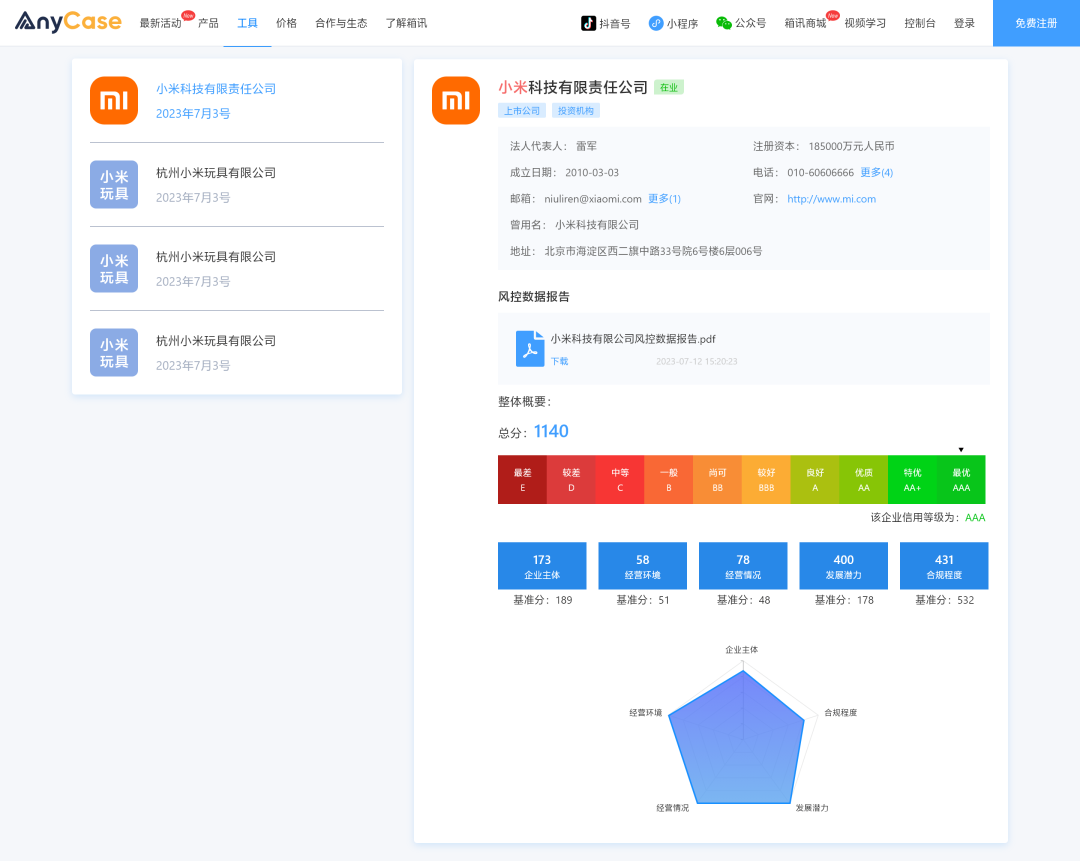Open the http://www.mi.com website link

[831, 199]
